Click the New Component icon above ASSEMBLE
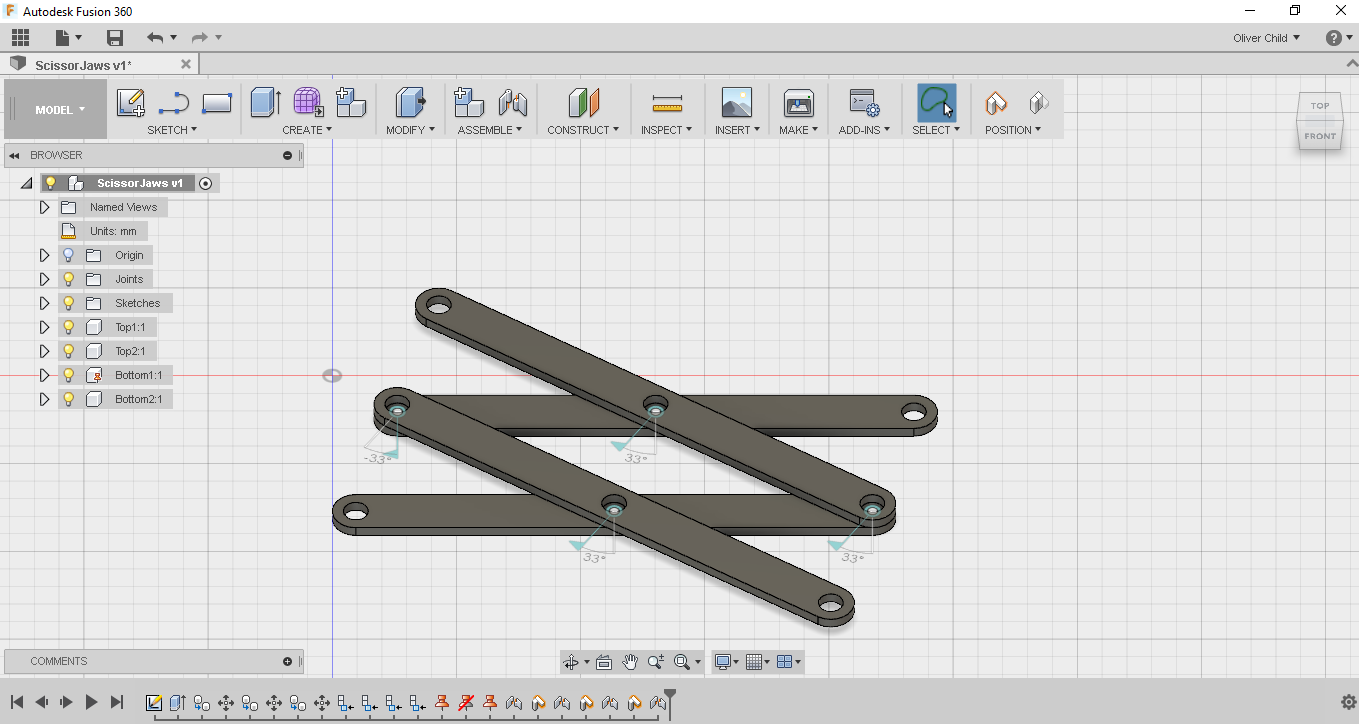 click(x=469, y=102)
